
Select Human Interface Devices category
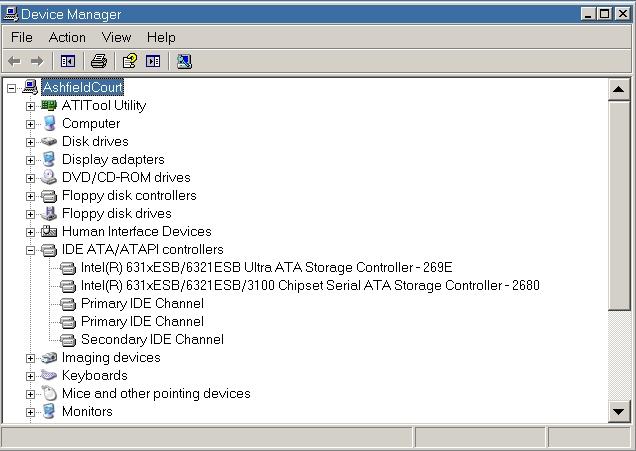[137, 231]
